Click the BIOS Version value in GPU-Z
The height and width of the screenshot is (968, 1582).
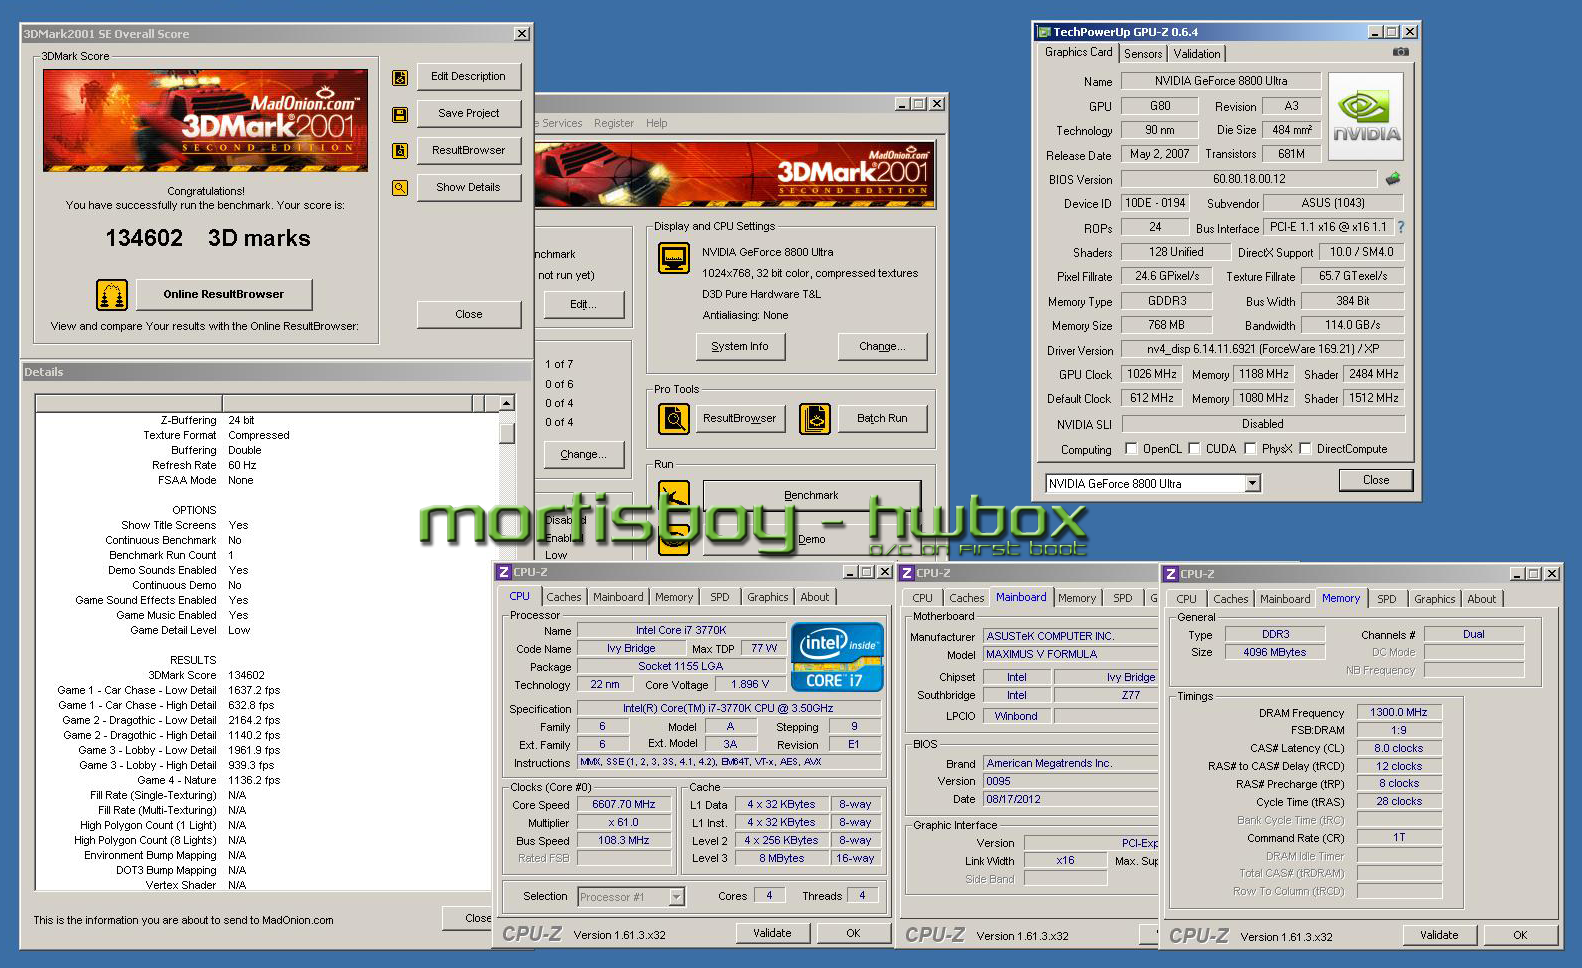(x=1249, y=179)
